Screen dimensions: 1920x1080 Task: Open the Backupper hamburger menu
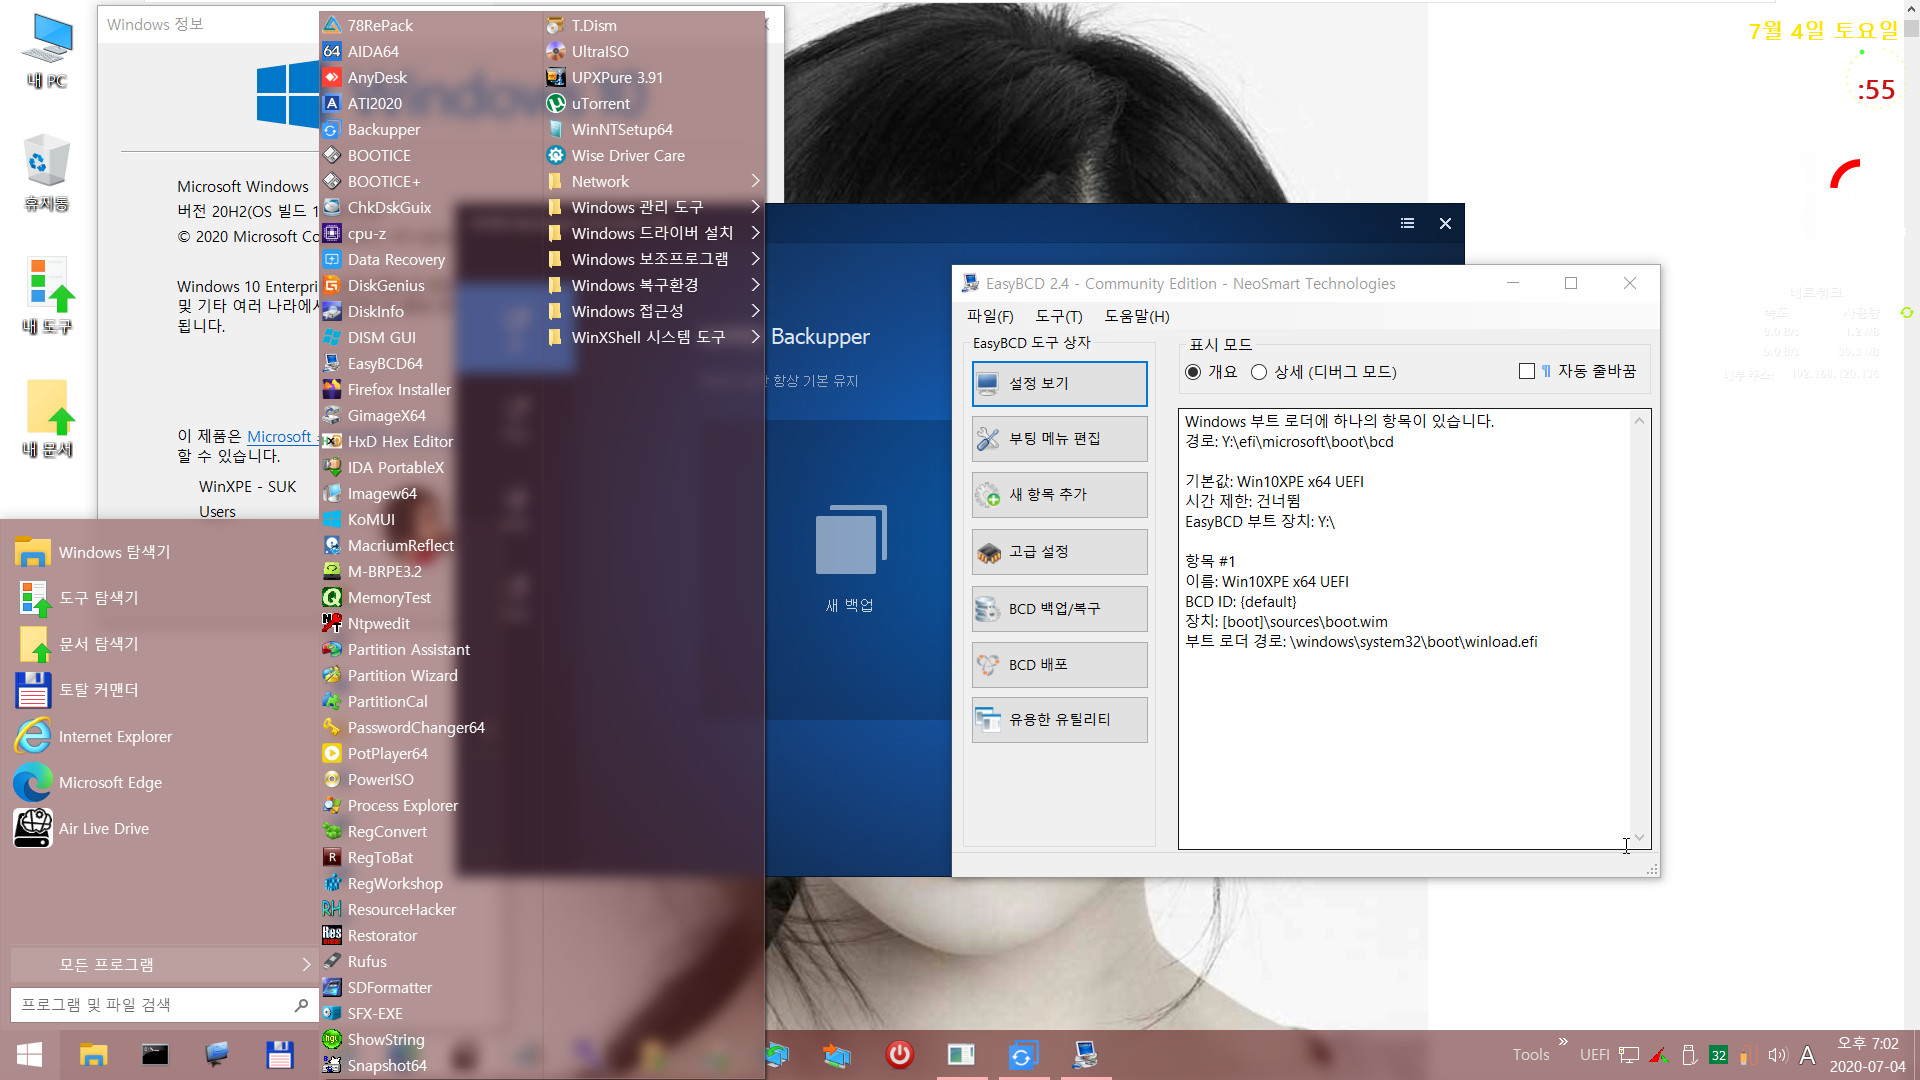tap(1407, 223)
